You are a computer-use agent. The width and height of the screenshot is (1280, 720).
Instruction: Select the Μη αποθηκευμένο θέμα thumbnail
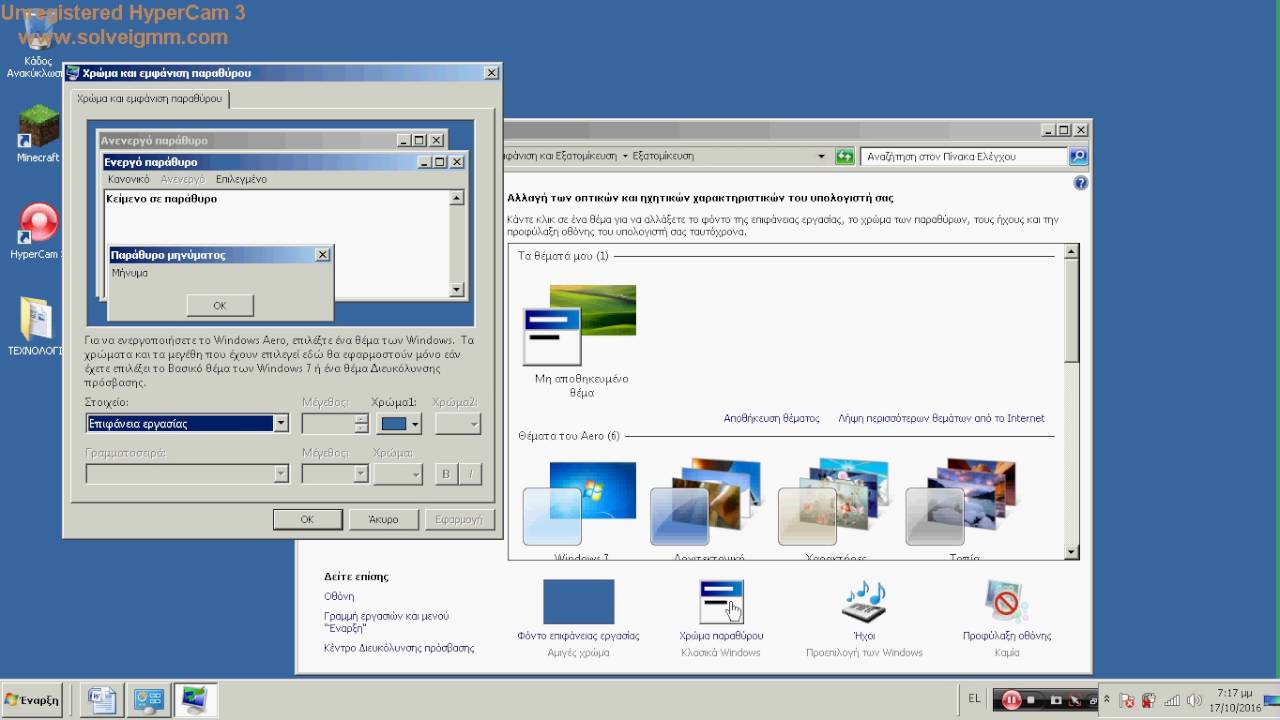580,325
